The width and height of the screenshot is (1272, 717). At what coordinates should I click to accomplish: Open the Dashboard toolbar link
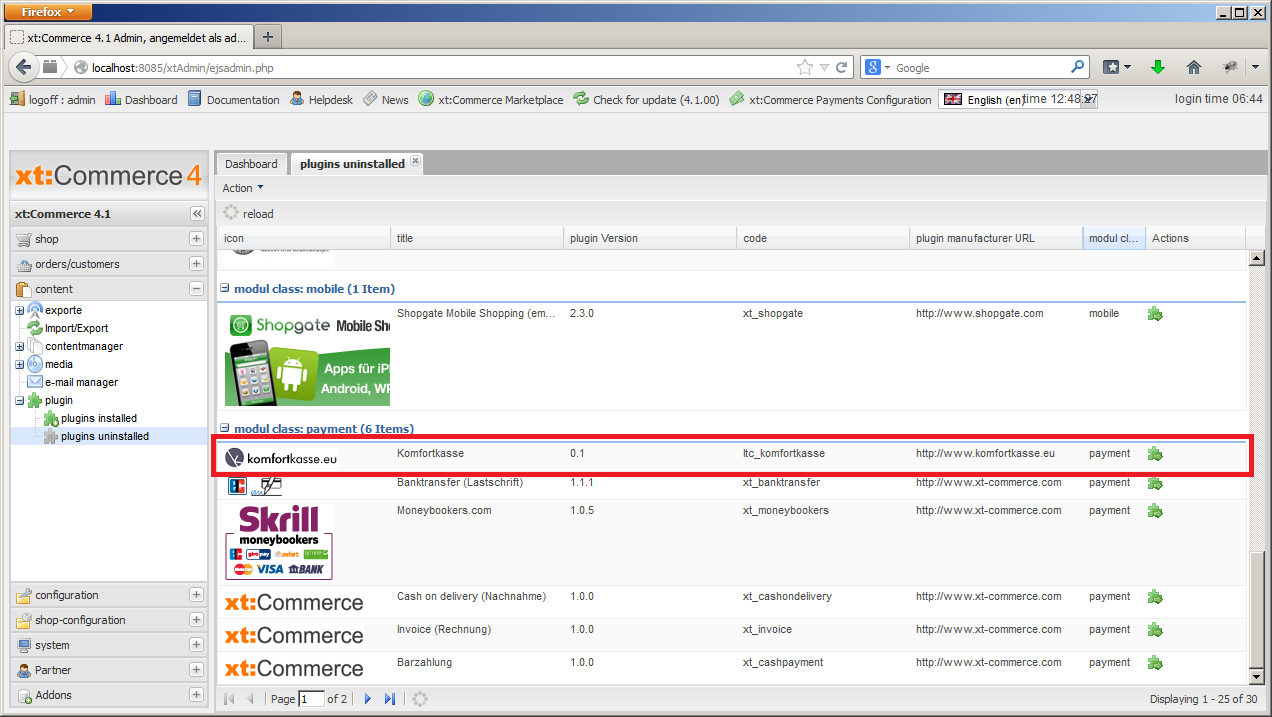[141, 100]
